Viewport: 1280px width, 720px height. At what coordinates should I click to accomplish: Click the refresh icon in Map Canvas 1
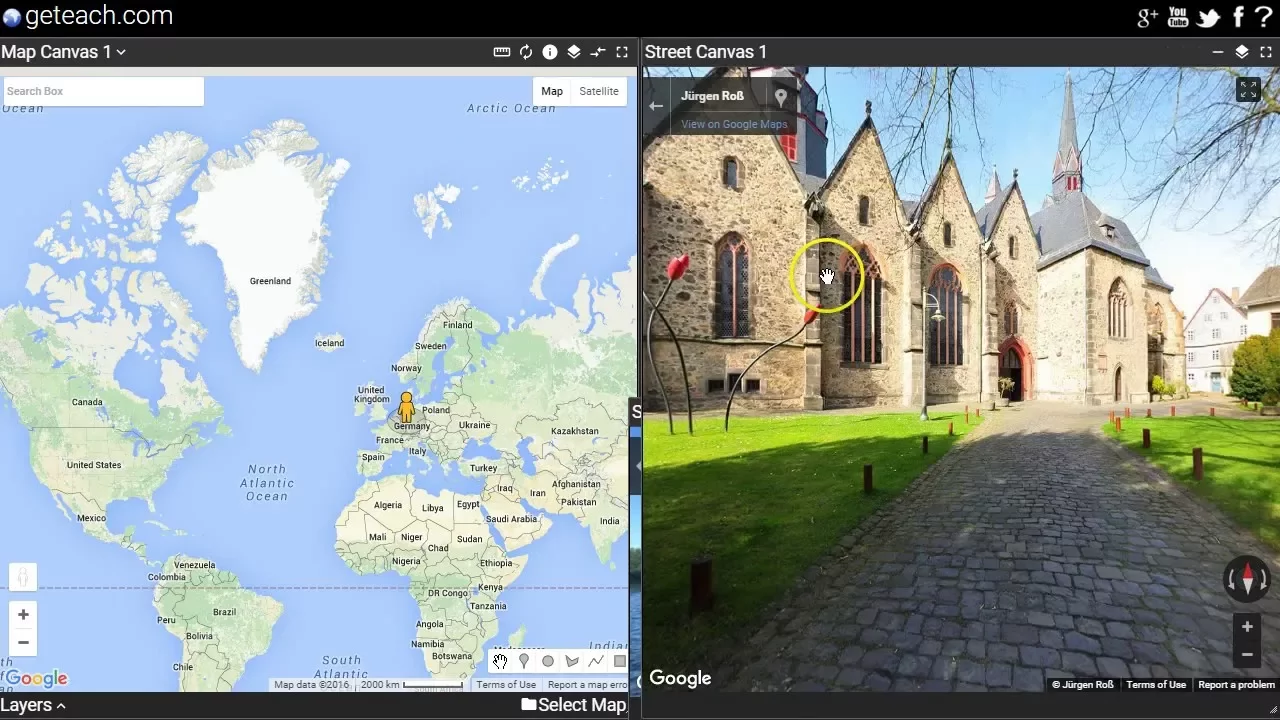pyautogui.click(x=526, y=52)
